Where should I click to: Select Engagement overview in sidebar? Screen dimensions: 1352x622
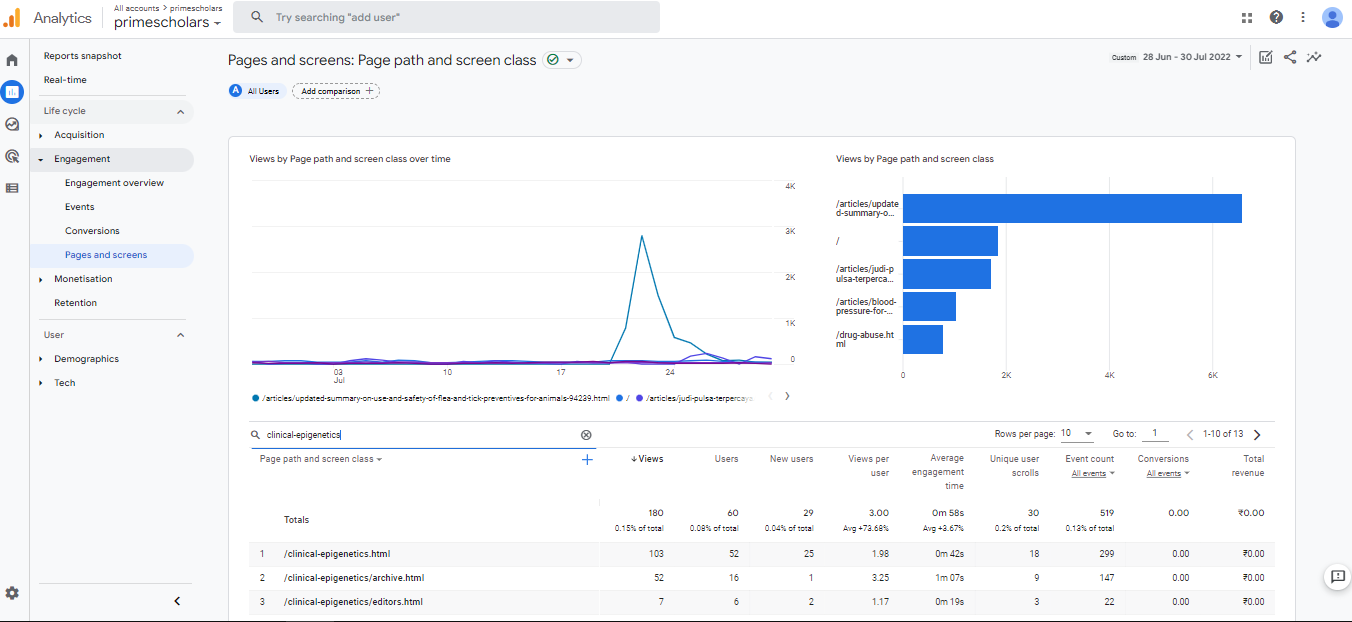click(114, 183)
